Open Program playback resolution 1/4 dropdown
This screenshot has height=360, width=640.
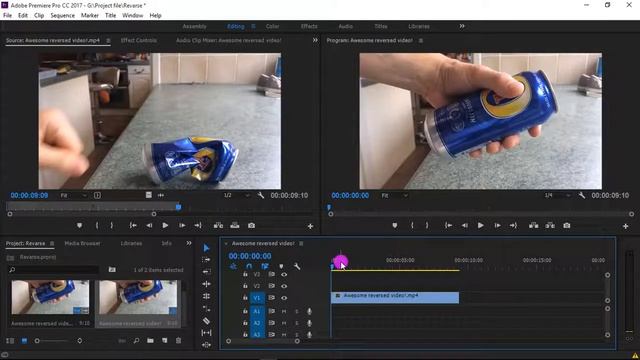pyautogui.click(x=558, y=196)
